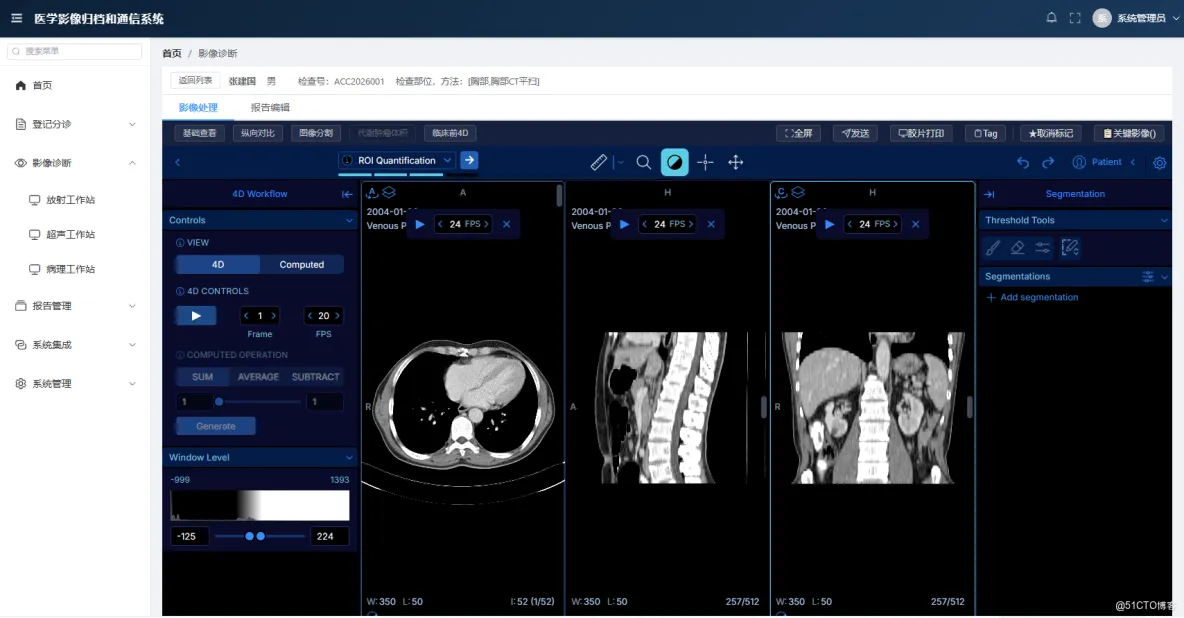
Task: Select the magnifier zoom tool
Action: 643,162
